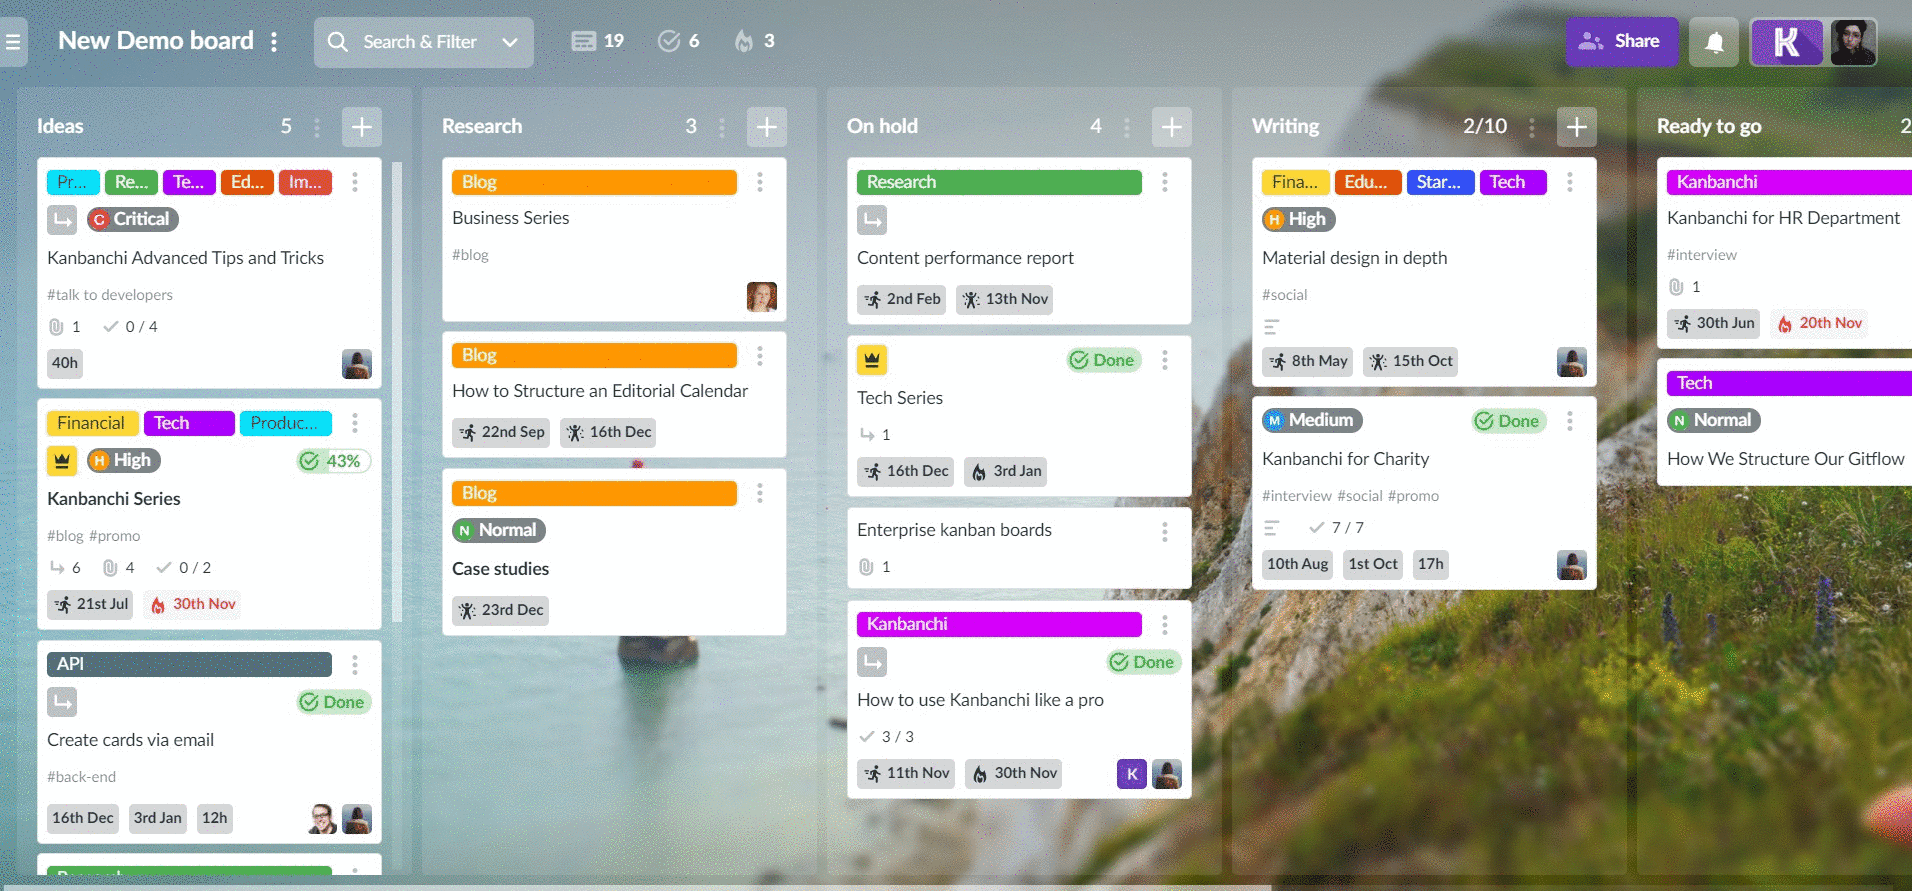Open How to Structure Editorial Calendar menu
This screenshot has width=1912, height=891.
click(x=760, y=355)
